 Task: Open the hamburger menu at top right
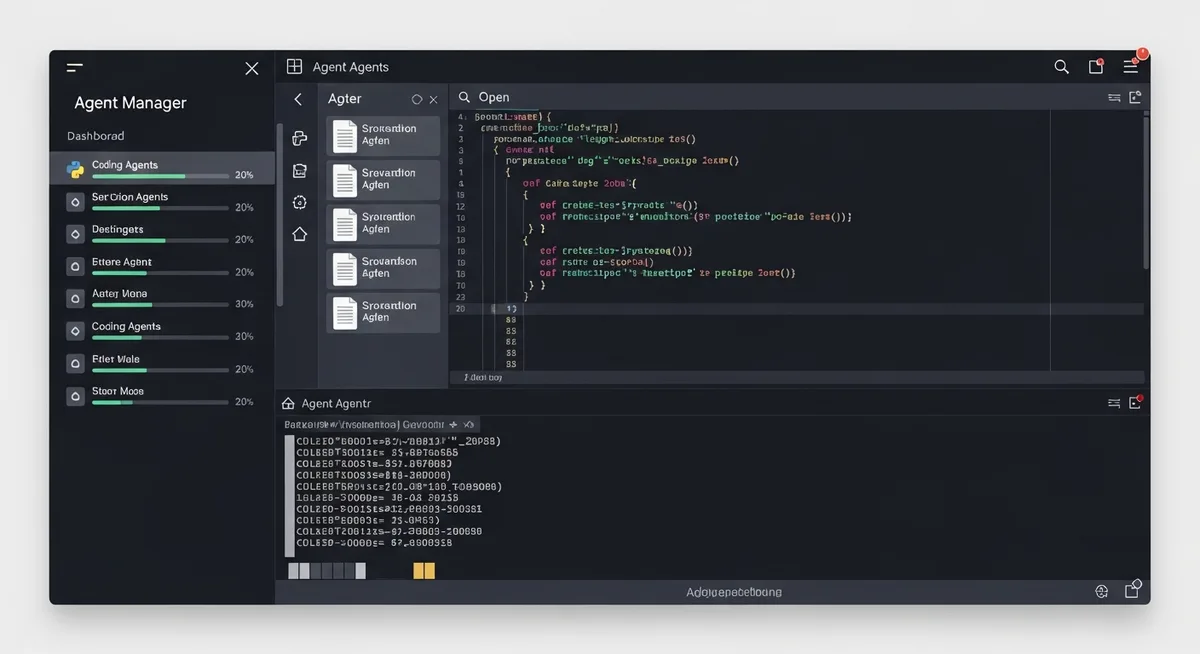click(x=1131, y=66)
